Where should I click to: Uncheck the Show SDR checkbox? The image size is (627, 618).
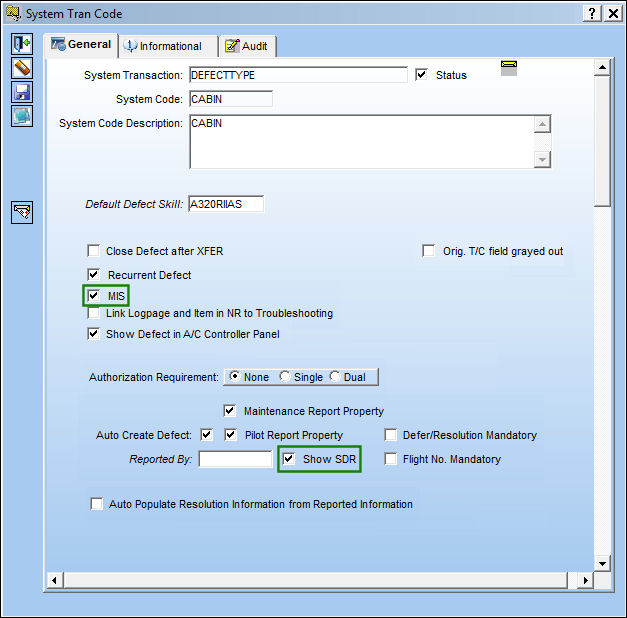[x=289, y=459]
